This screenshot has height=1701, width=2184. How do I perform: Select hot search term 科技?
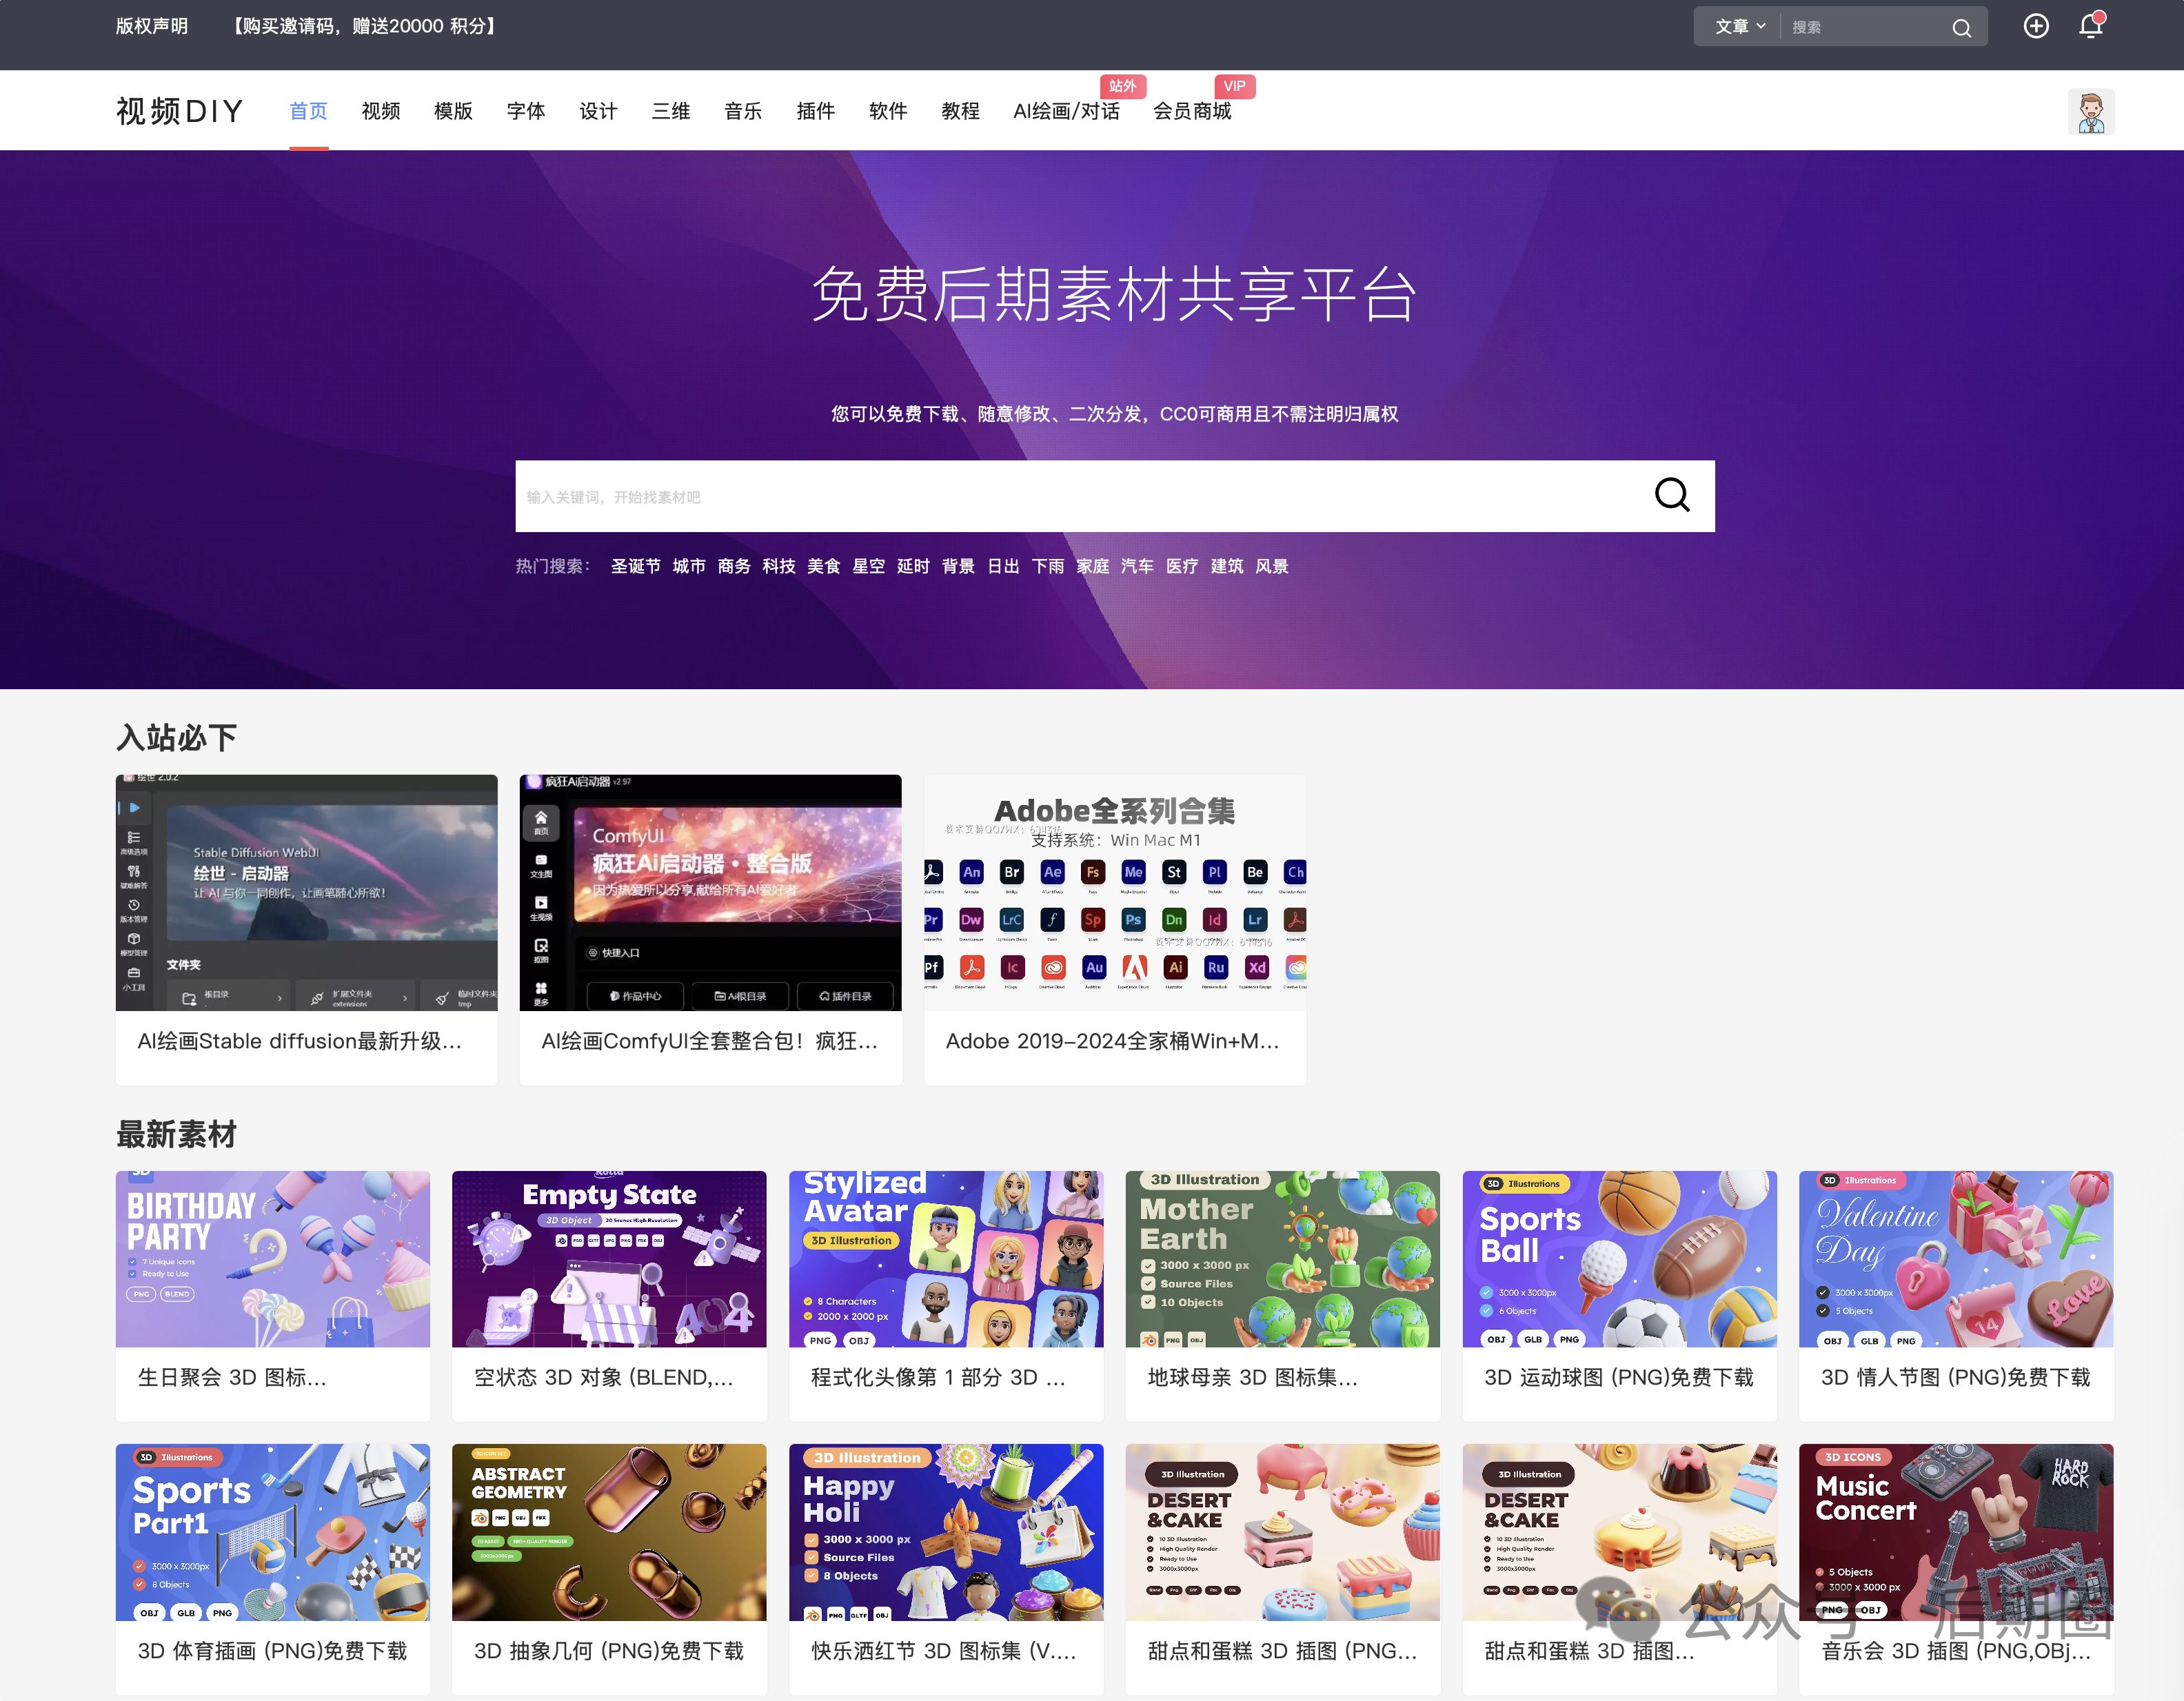[779, 566]
